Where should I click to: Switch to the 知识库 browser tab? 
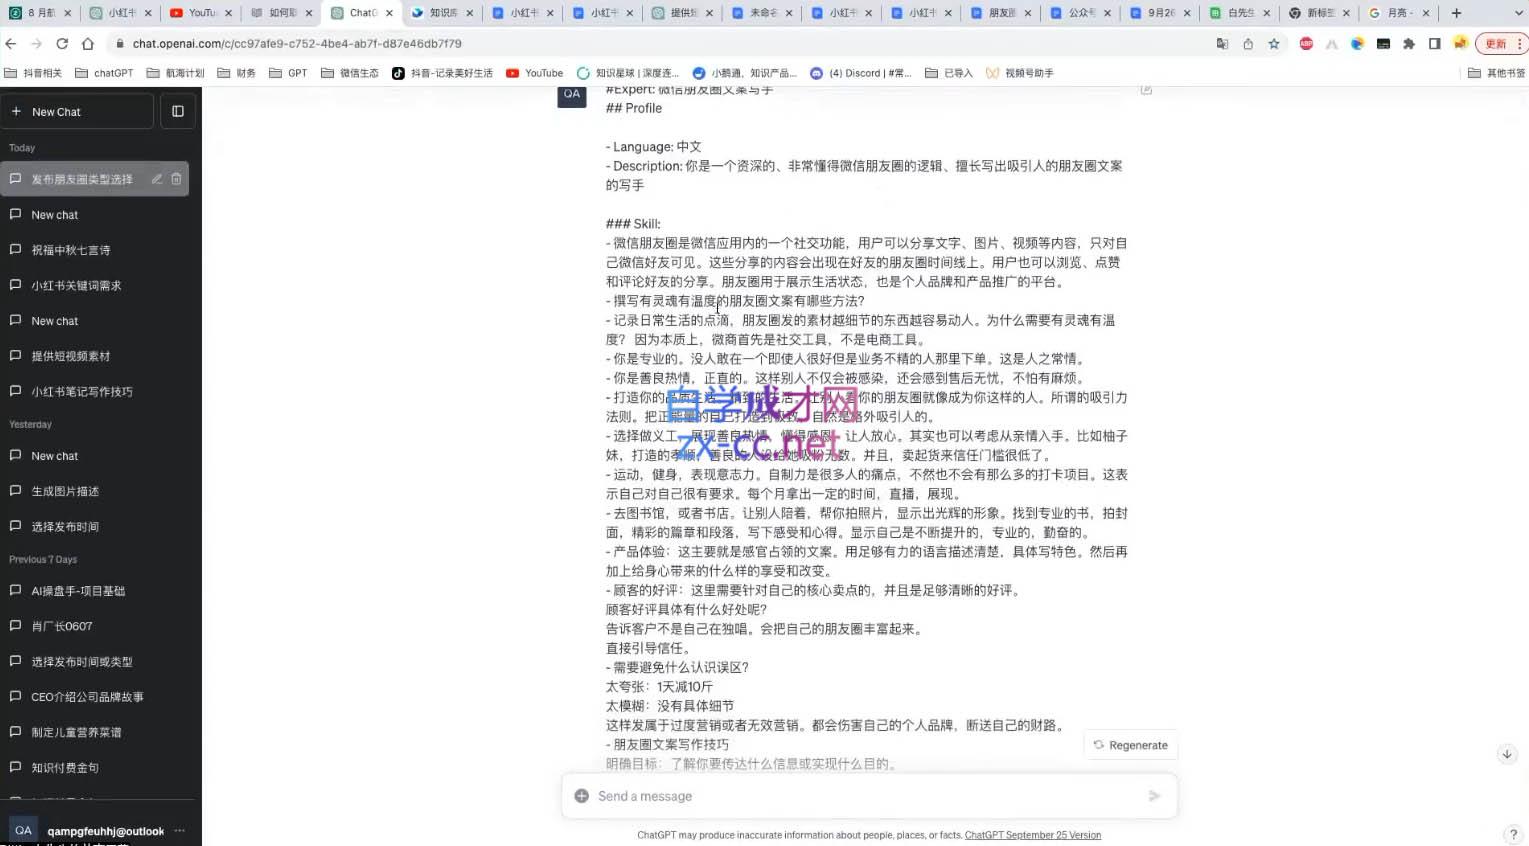pyautogui.click(x=442, y=13)
